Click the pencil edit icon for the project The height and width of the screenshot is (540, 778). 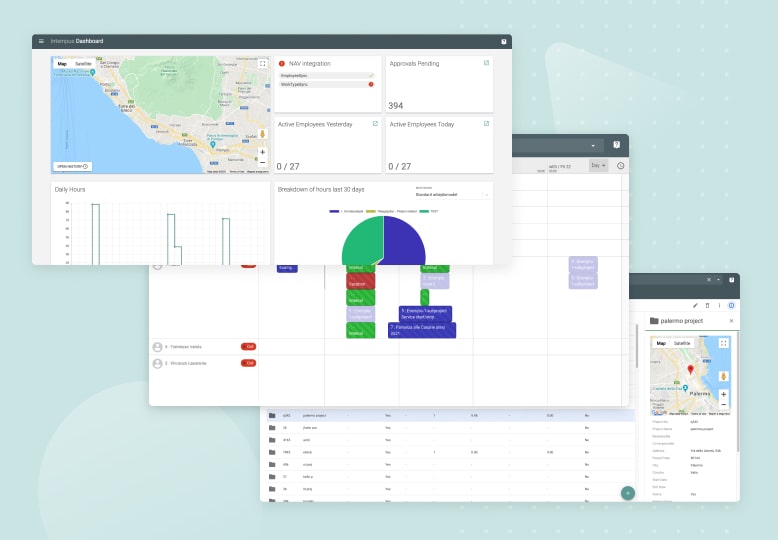click(x=695, y=305)
